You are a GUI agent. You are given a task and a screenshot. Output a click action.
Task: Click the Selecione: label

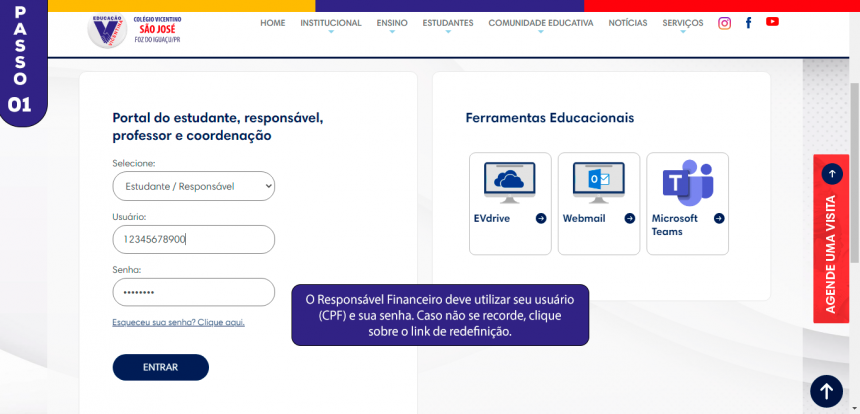point(134,163)
